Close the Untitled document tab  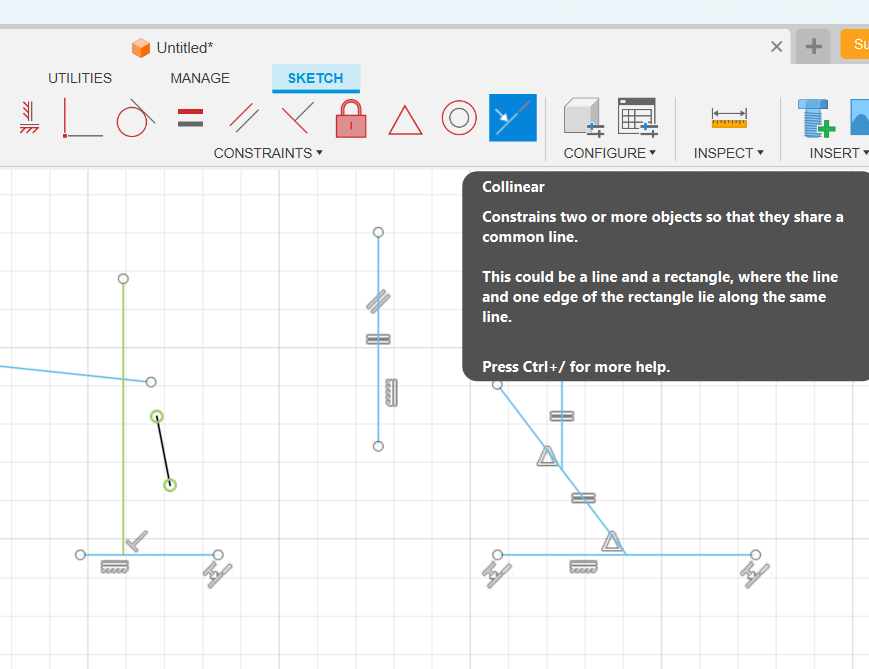pyautogui.click(x=776, y=47)
